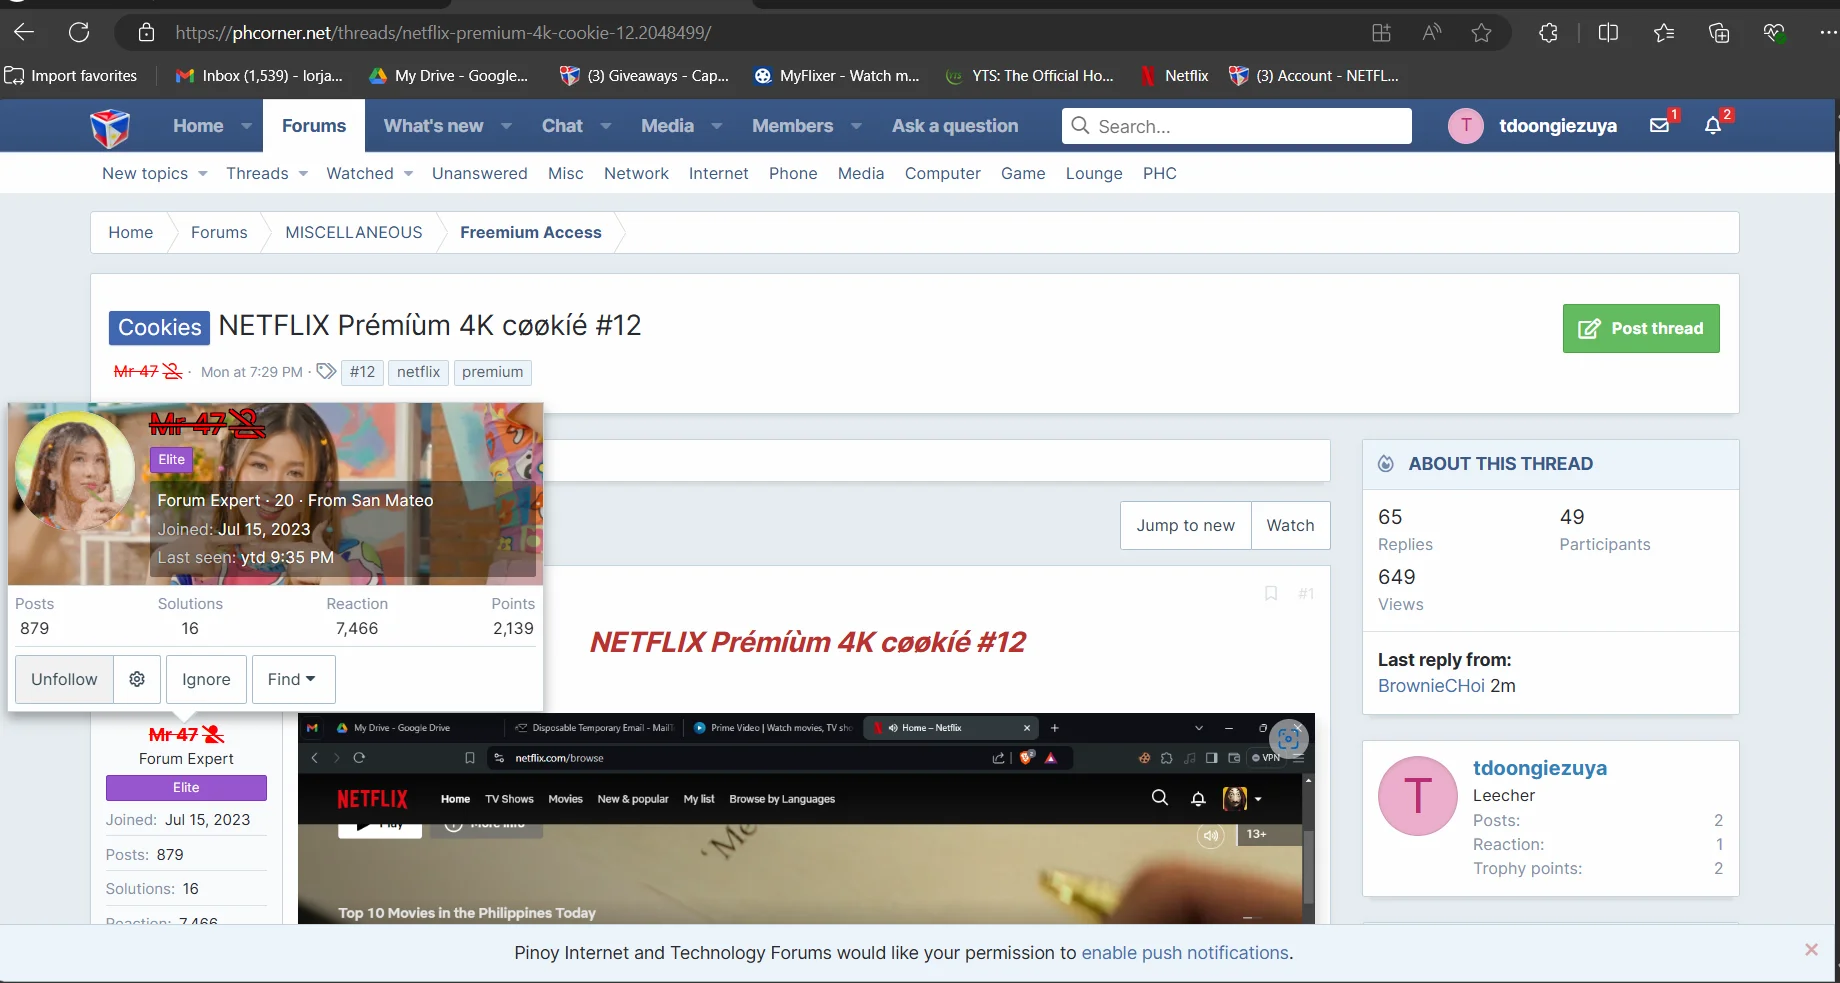The image size is (1840, 983).
Task: Open My Drive Google bookmark
Action: [x=448, y=76]
